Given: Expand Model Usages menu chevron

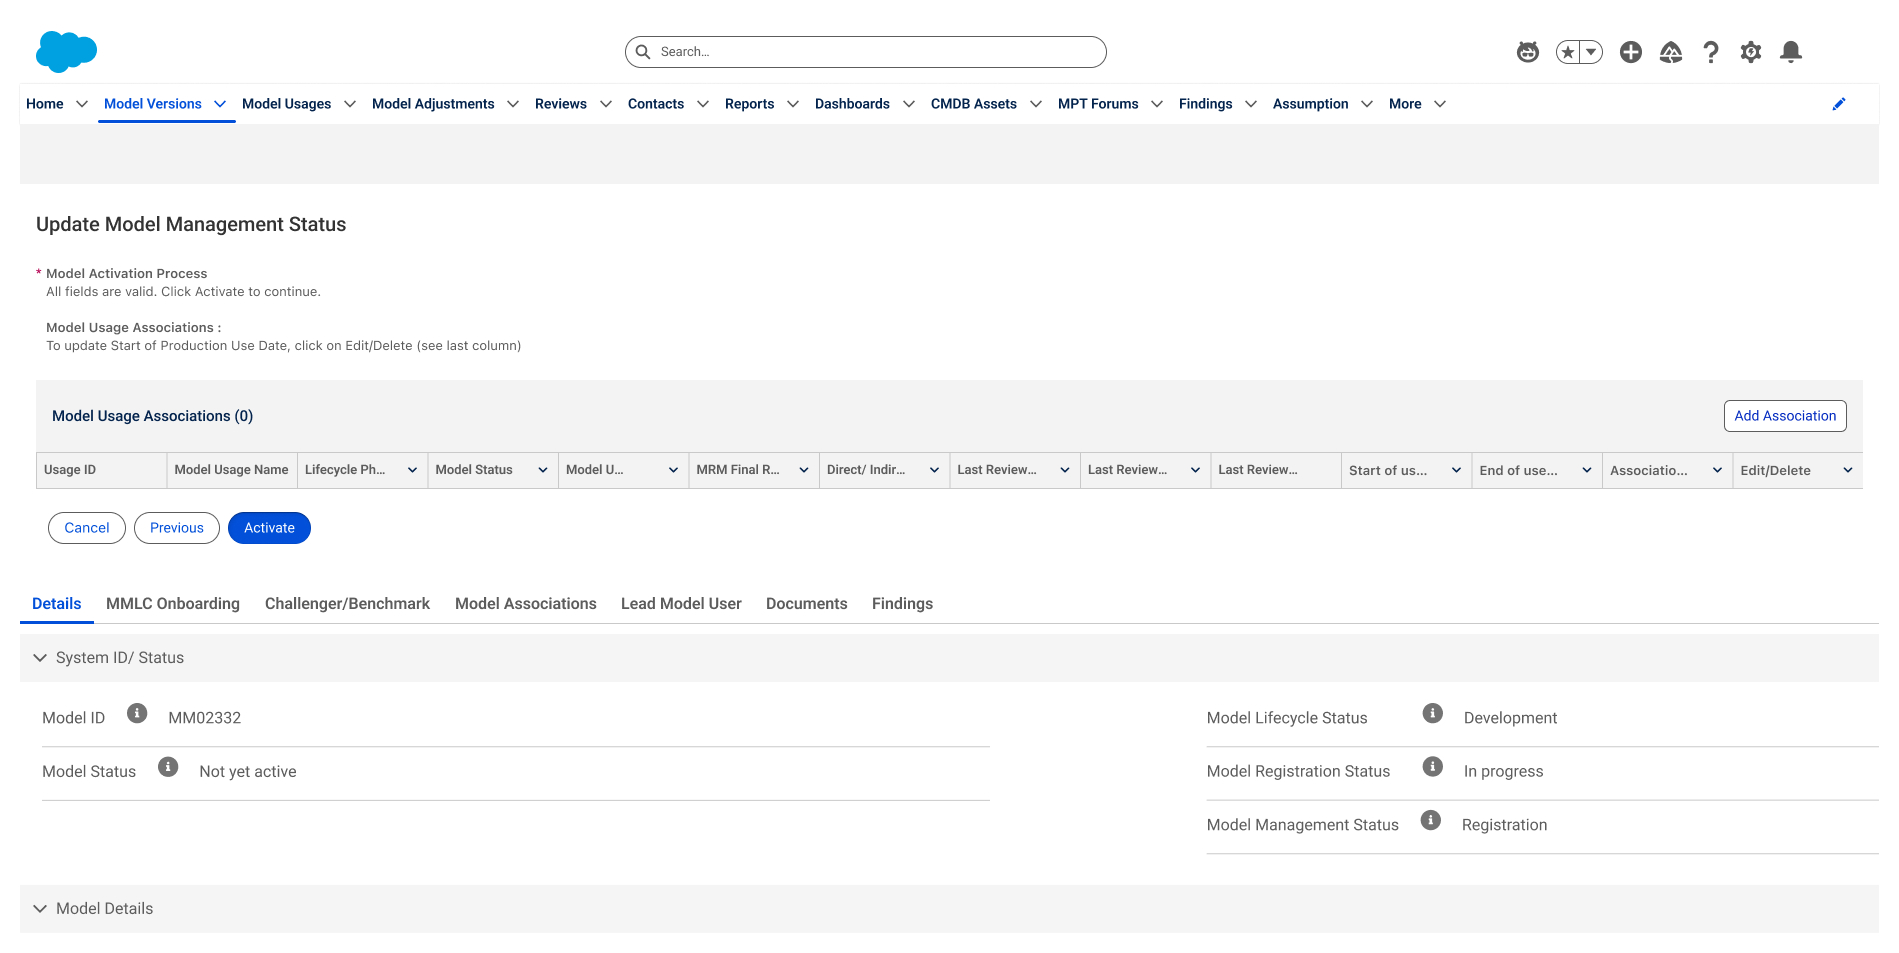Looking at the screenshot, I should coord(350,104).
